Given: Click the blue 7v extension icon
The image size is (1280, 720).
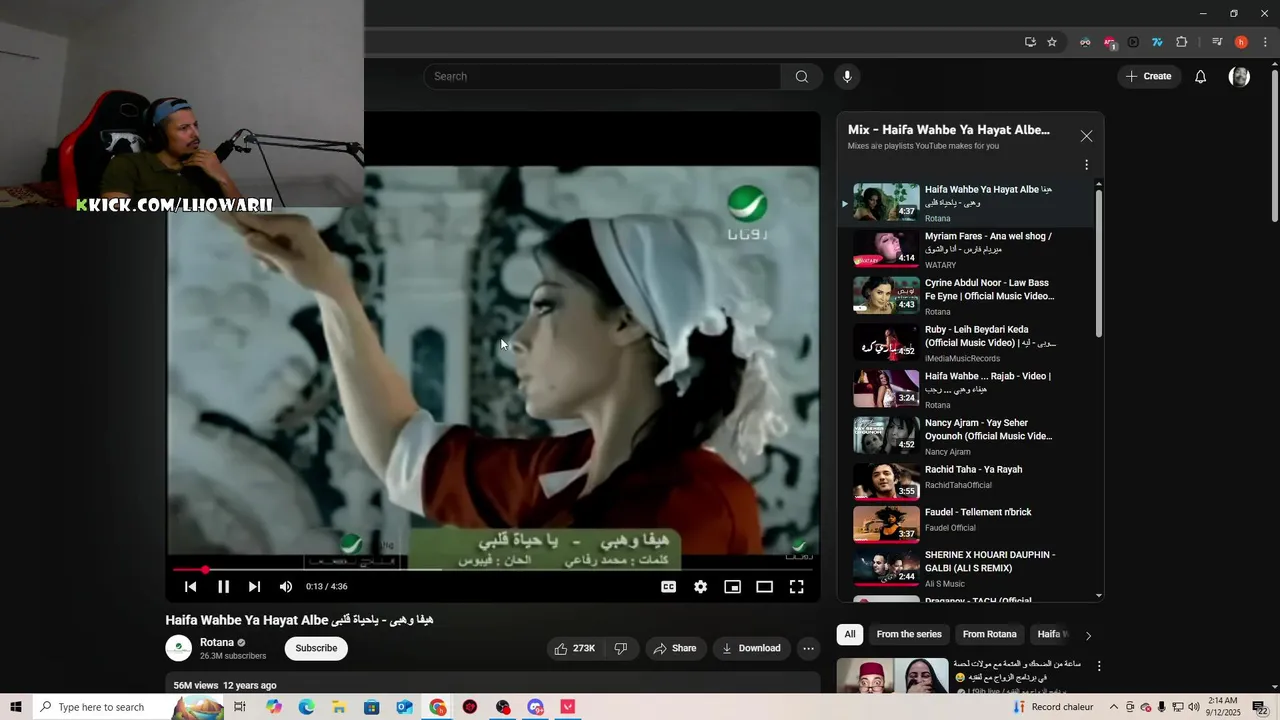Looking at the screenshot, I should pyautogui.click(x=1157, y=42).
